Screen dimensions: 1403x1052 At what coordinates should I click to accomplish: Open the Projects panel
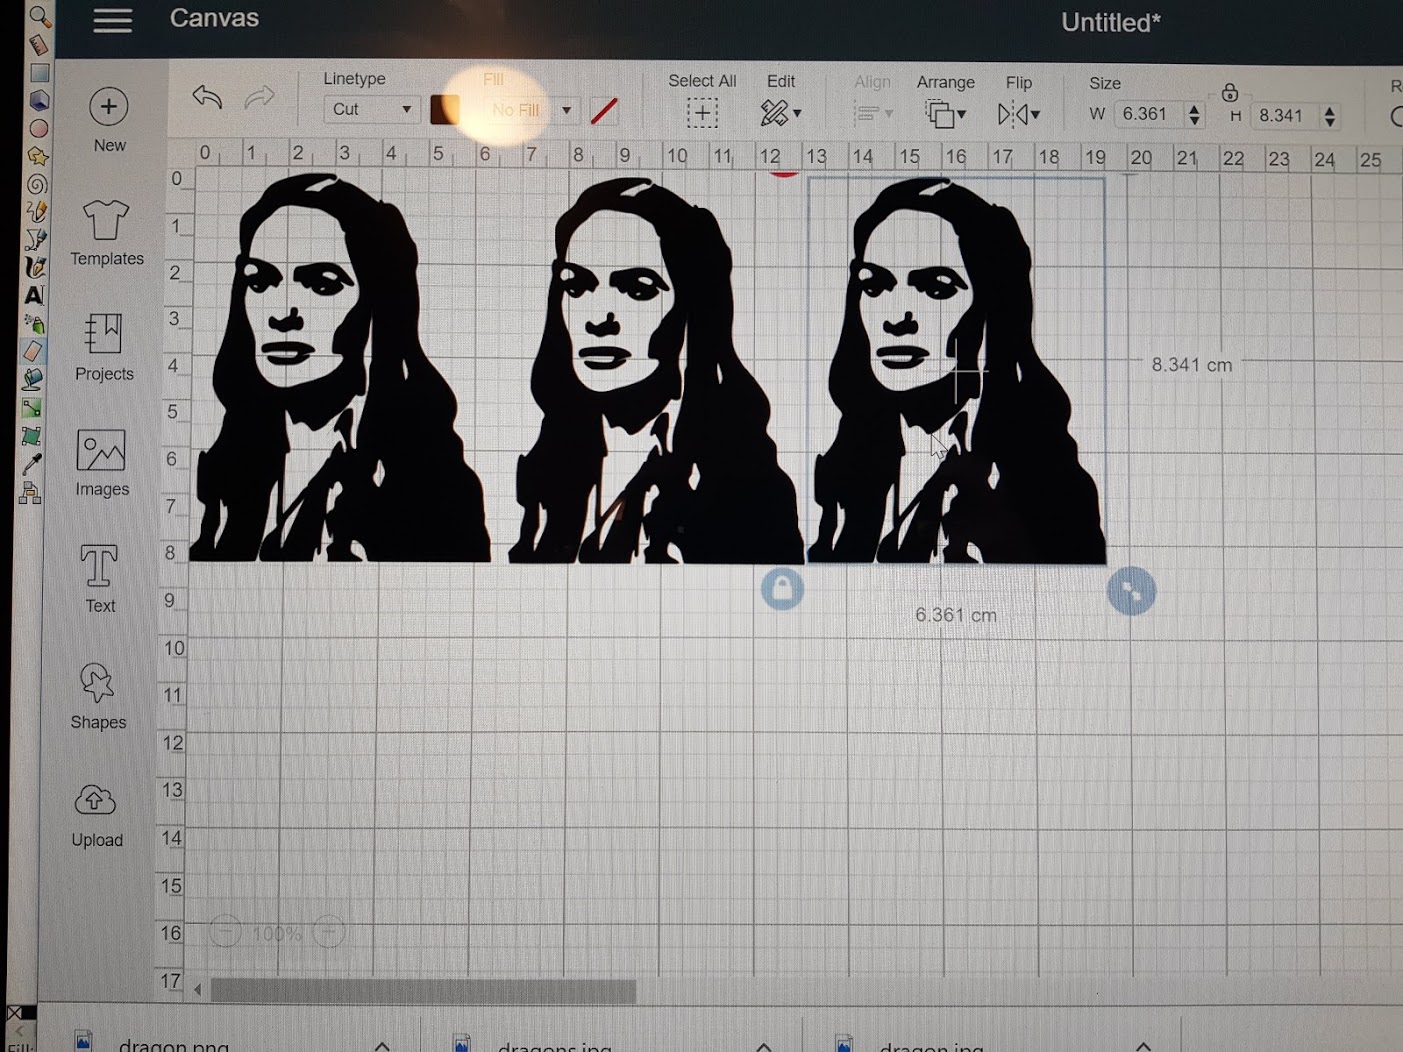click(104, 347)
